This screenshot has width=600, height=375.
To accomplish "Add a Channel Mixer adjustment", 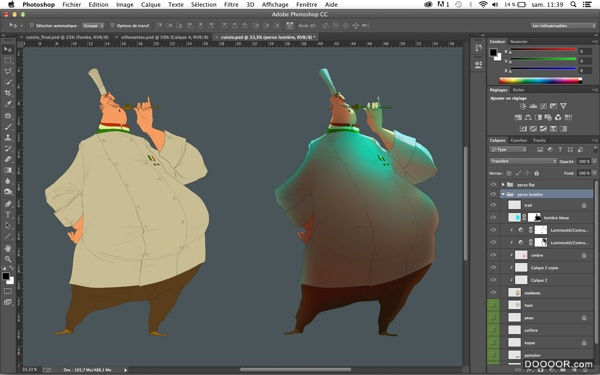I will coord(558,117).
